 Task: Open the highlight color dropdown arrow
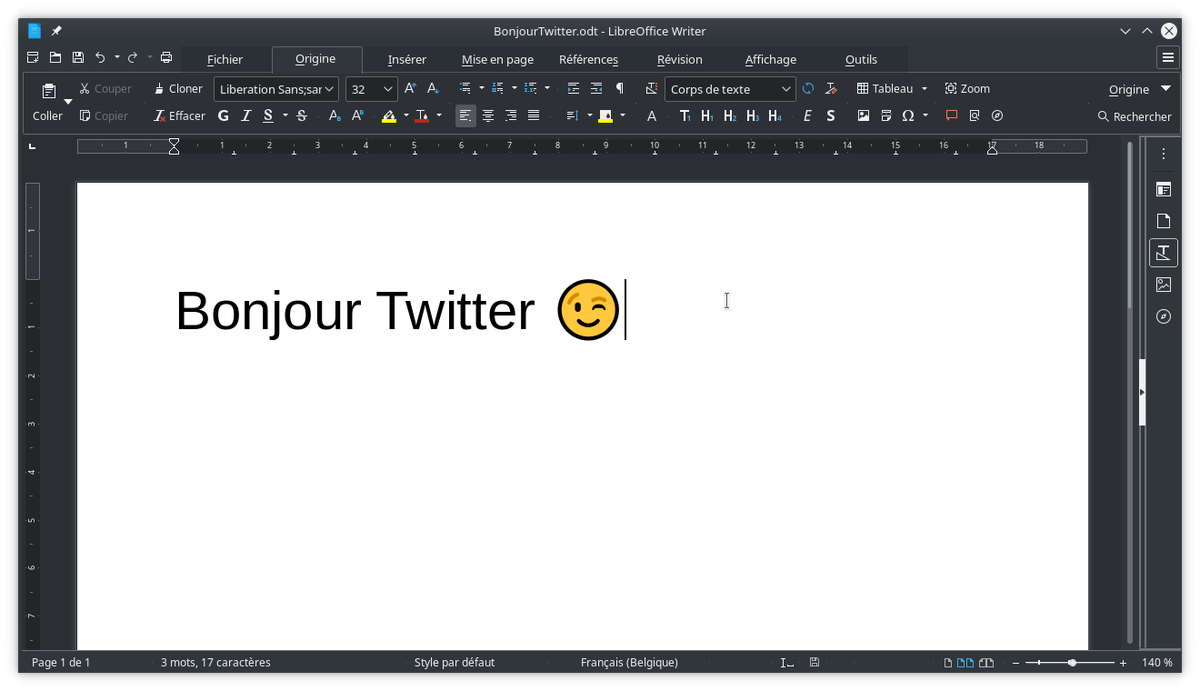(x=406, y=116)
